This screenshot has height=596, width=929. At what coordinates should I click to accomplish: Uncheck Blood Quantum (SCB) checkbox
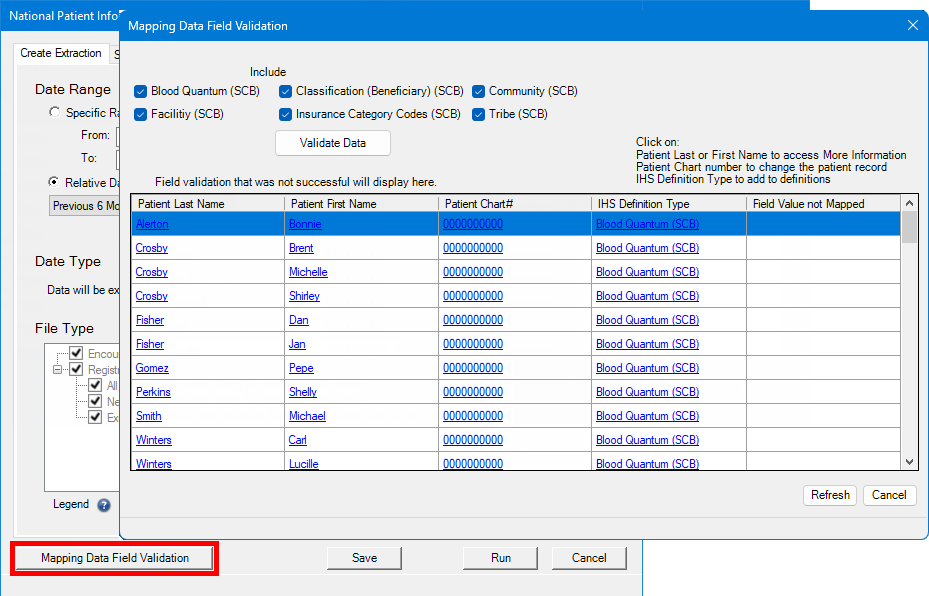tap(140, 91)
